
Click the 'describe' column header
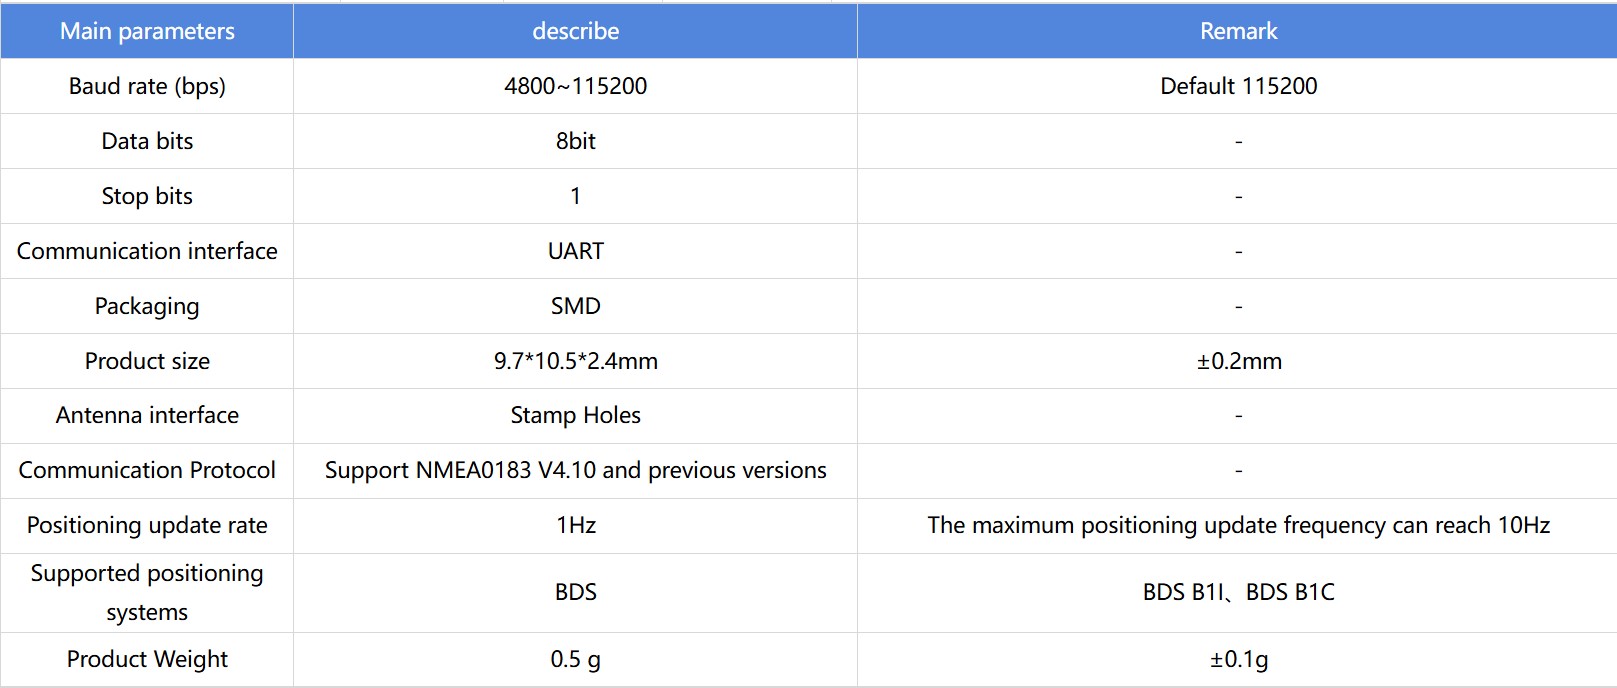pyautogui.click(x=575, y=31)
